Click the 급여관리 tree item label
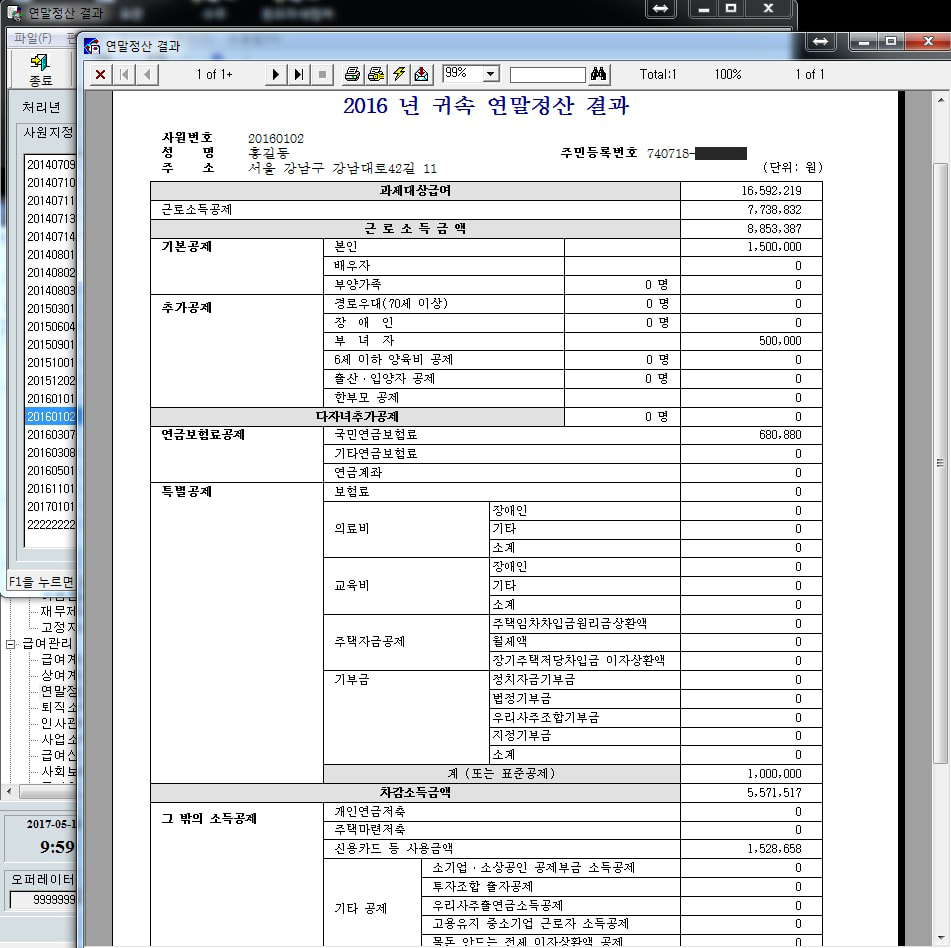The height and width of the screenshot is (948, 951). 48,643
